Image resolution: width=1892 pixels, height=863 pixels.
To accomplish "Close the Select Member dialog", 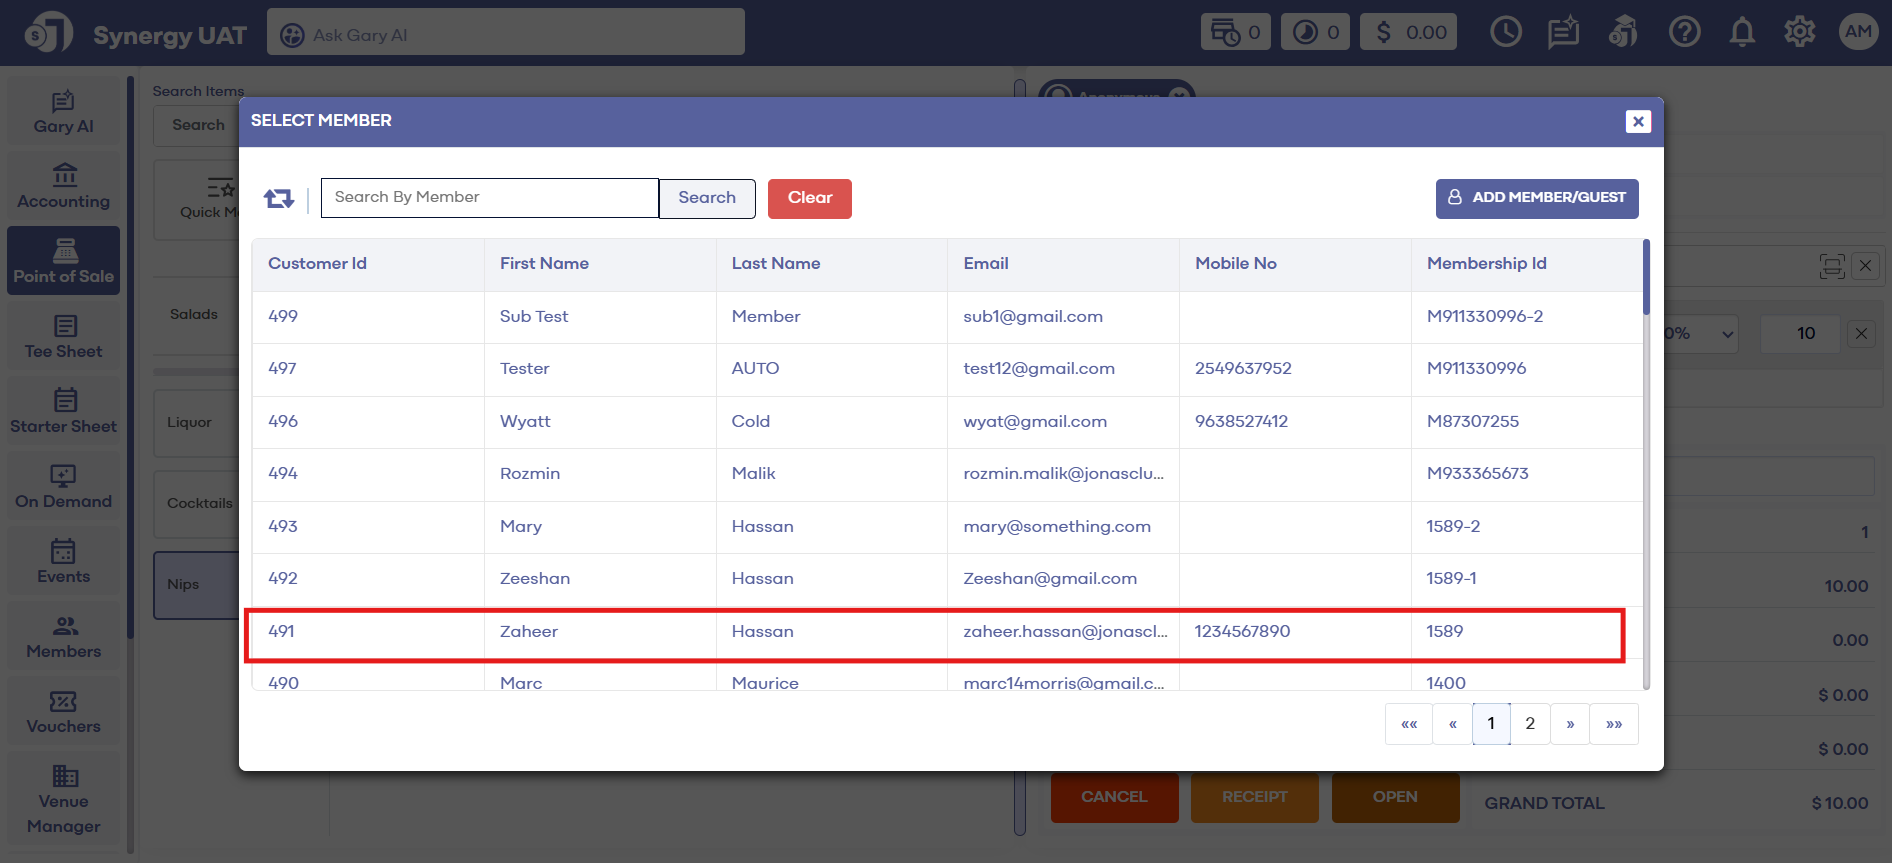I will tap(1637, 121).
